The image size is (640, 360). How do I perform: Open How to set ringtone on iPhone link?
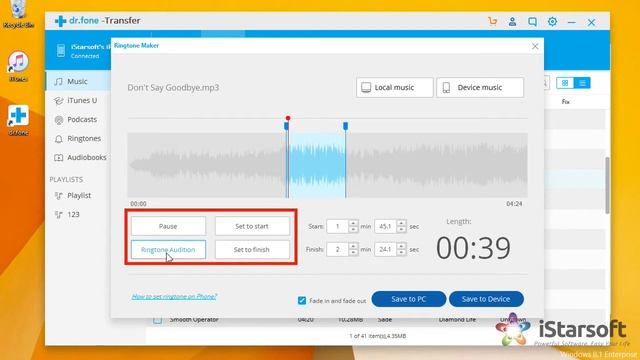(175, 297)
